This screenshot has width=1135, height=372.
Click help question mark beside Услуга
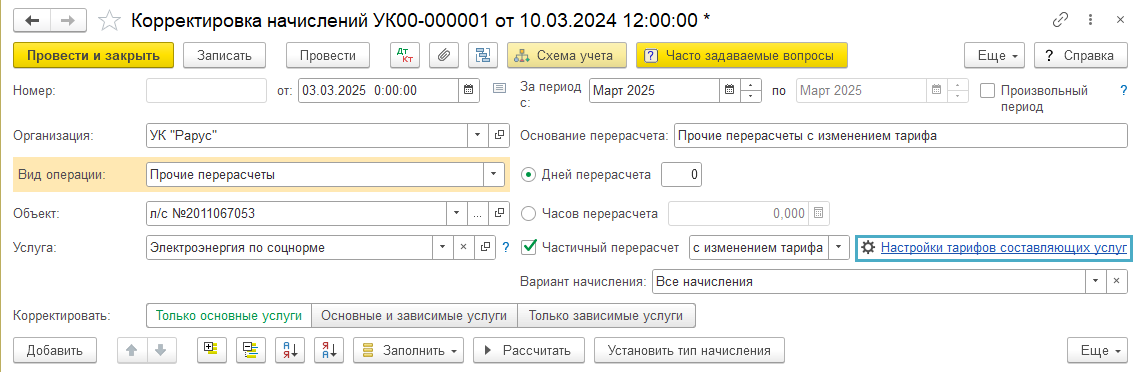tap(505, 247)
